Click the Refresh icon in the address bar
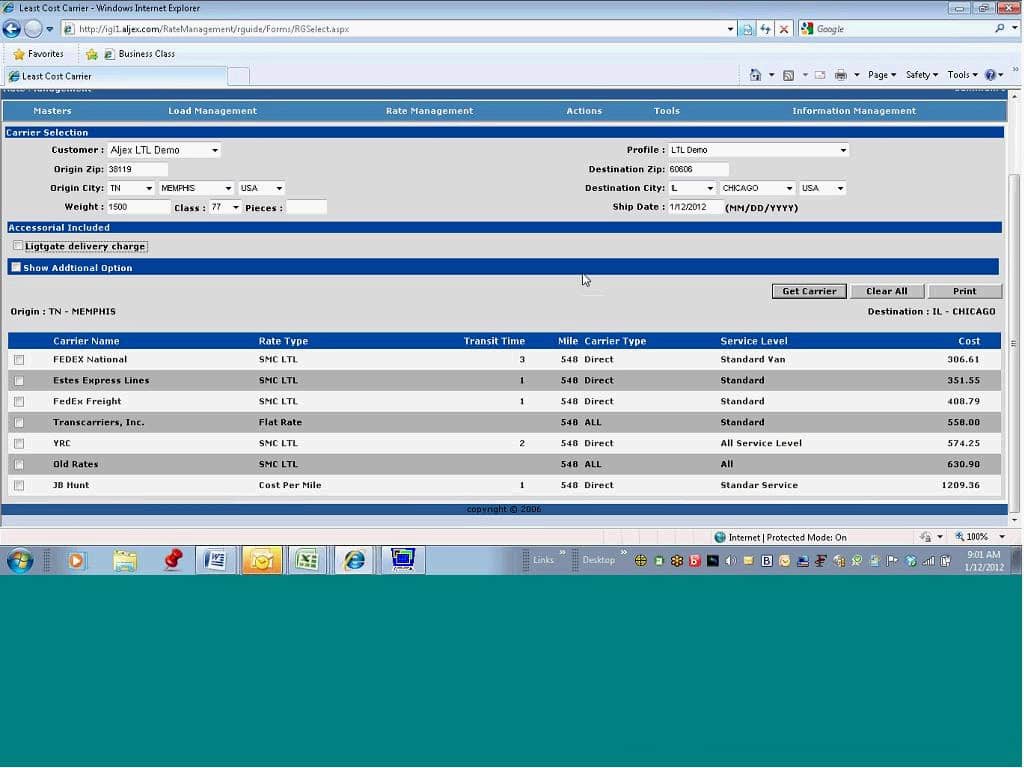Screen dimensions: 1024x768 click(765, 29)
